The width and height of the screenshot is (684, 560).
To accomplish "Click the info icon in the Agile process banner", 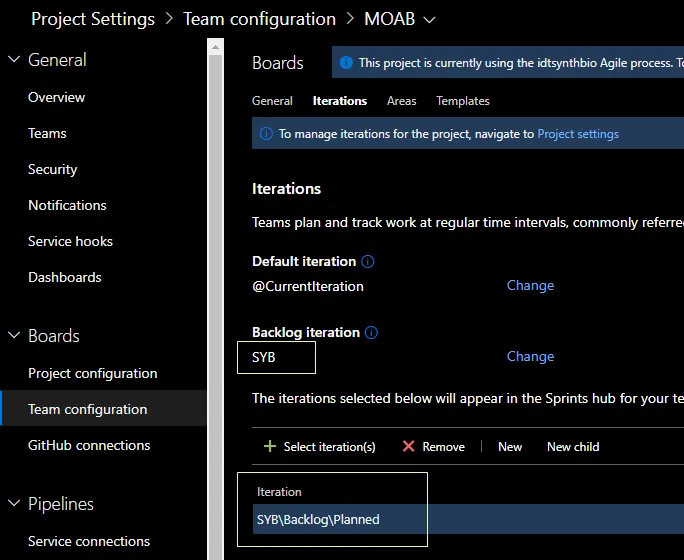I will click(346, 63).
